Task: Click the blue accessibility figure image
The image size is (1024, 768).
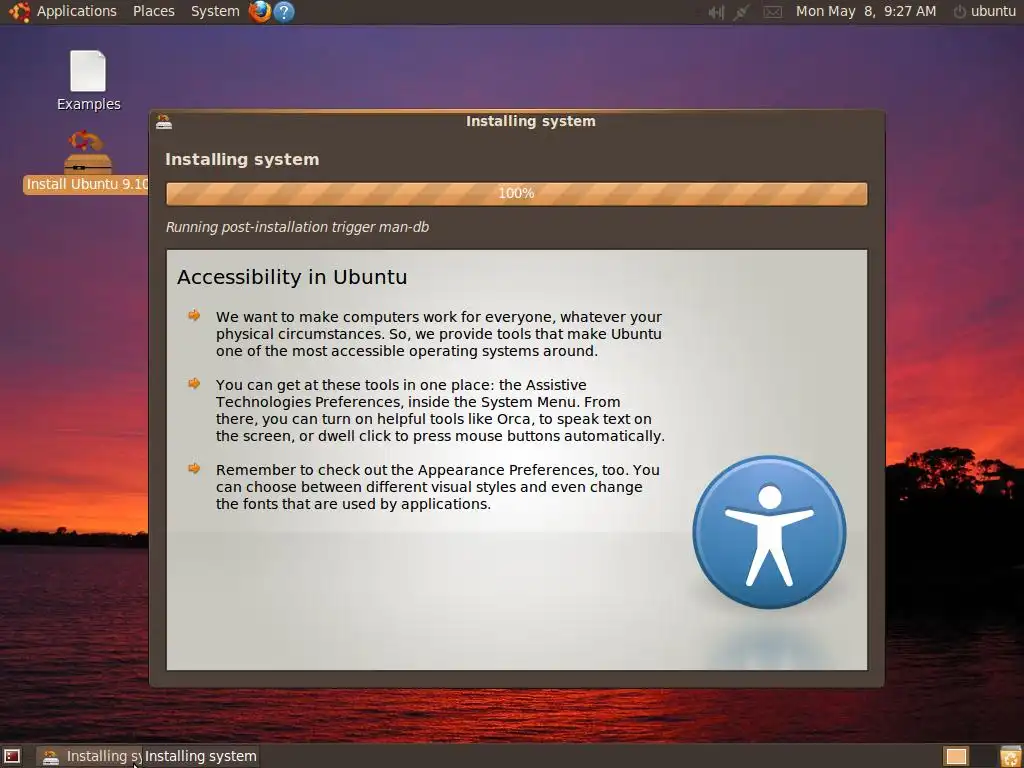Action: point(769,532)
